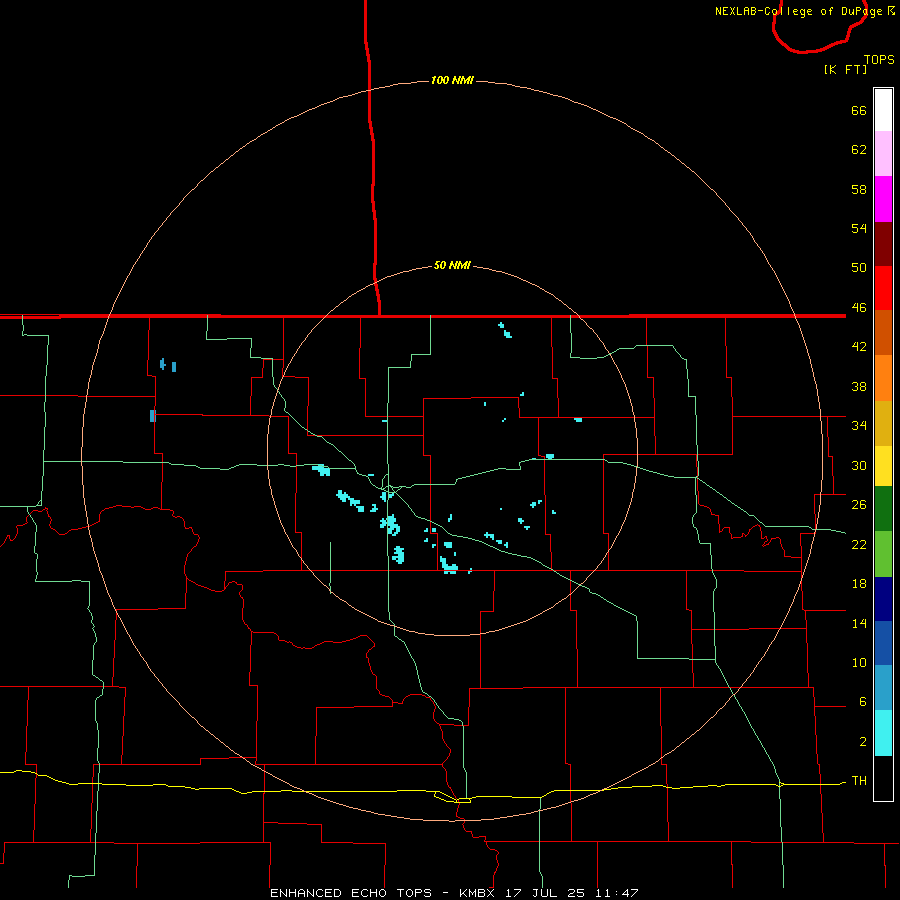The height and width of the screenshot is (900, 900).
Task: Click the 34 value on the scale
Action: coord(859,426)
